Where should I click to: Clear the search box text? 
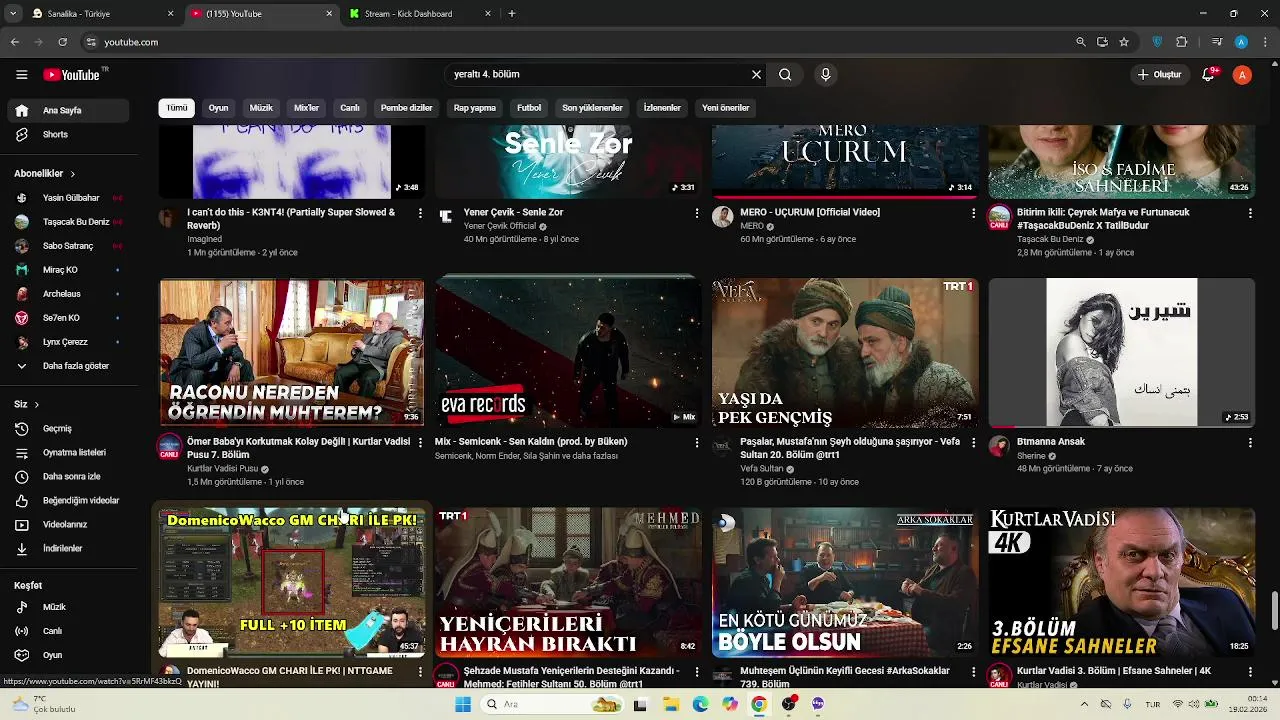pos(756,74)
